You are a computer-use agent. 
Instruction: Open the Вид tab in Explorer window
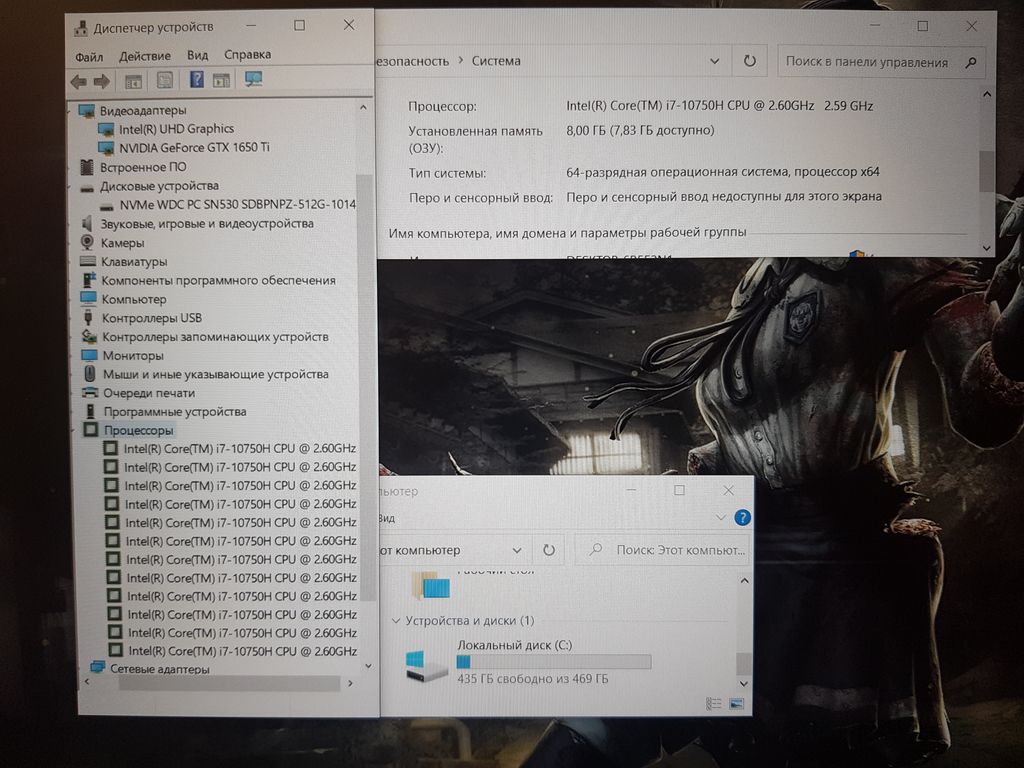(x=387, y=519)
